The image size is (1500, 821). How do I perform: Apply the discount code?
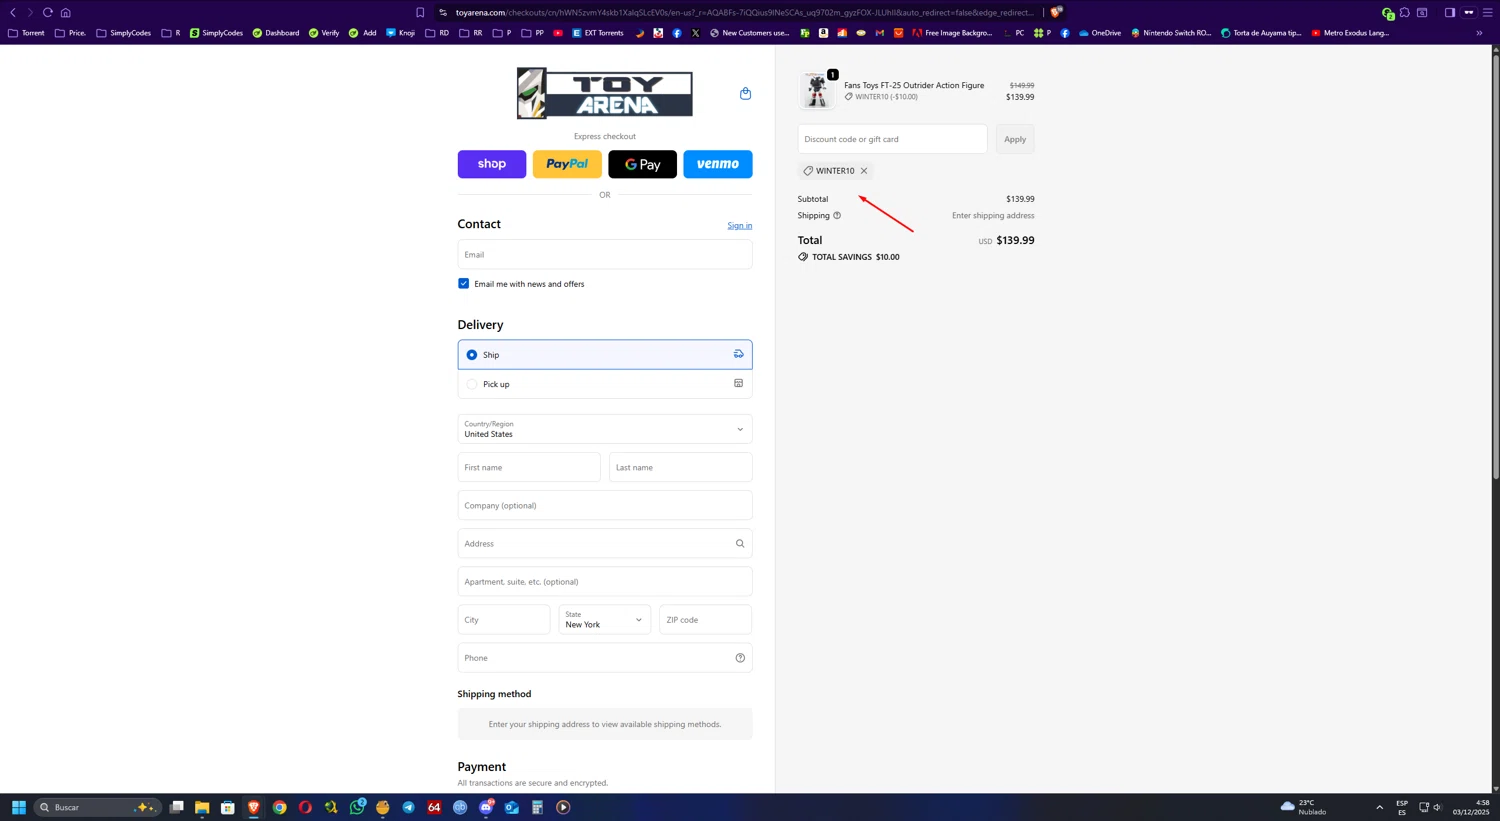pos(1015,139)
